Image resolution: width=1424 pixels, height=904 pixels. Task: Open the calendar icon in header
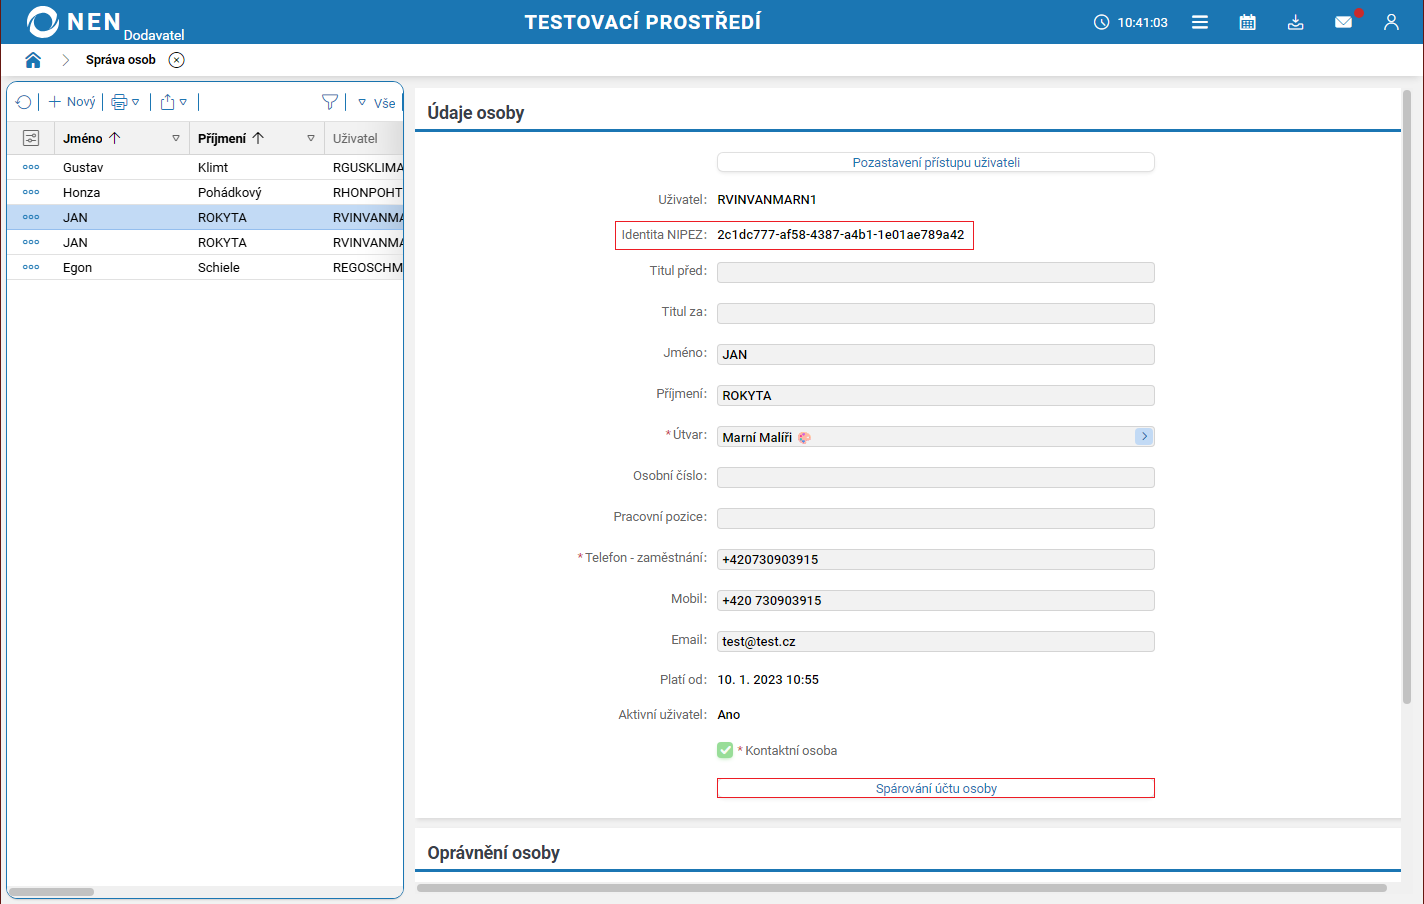[x=1247, y=22]
